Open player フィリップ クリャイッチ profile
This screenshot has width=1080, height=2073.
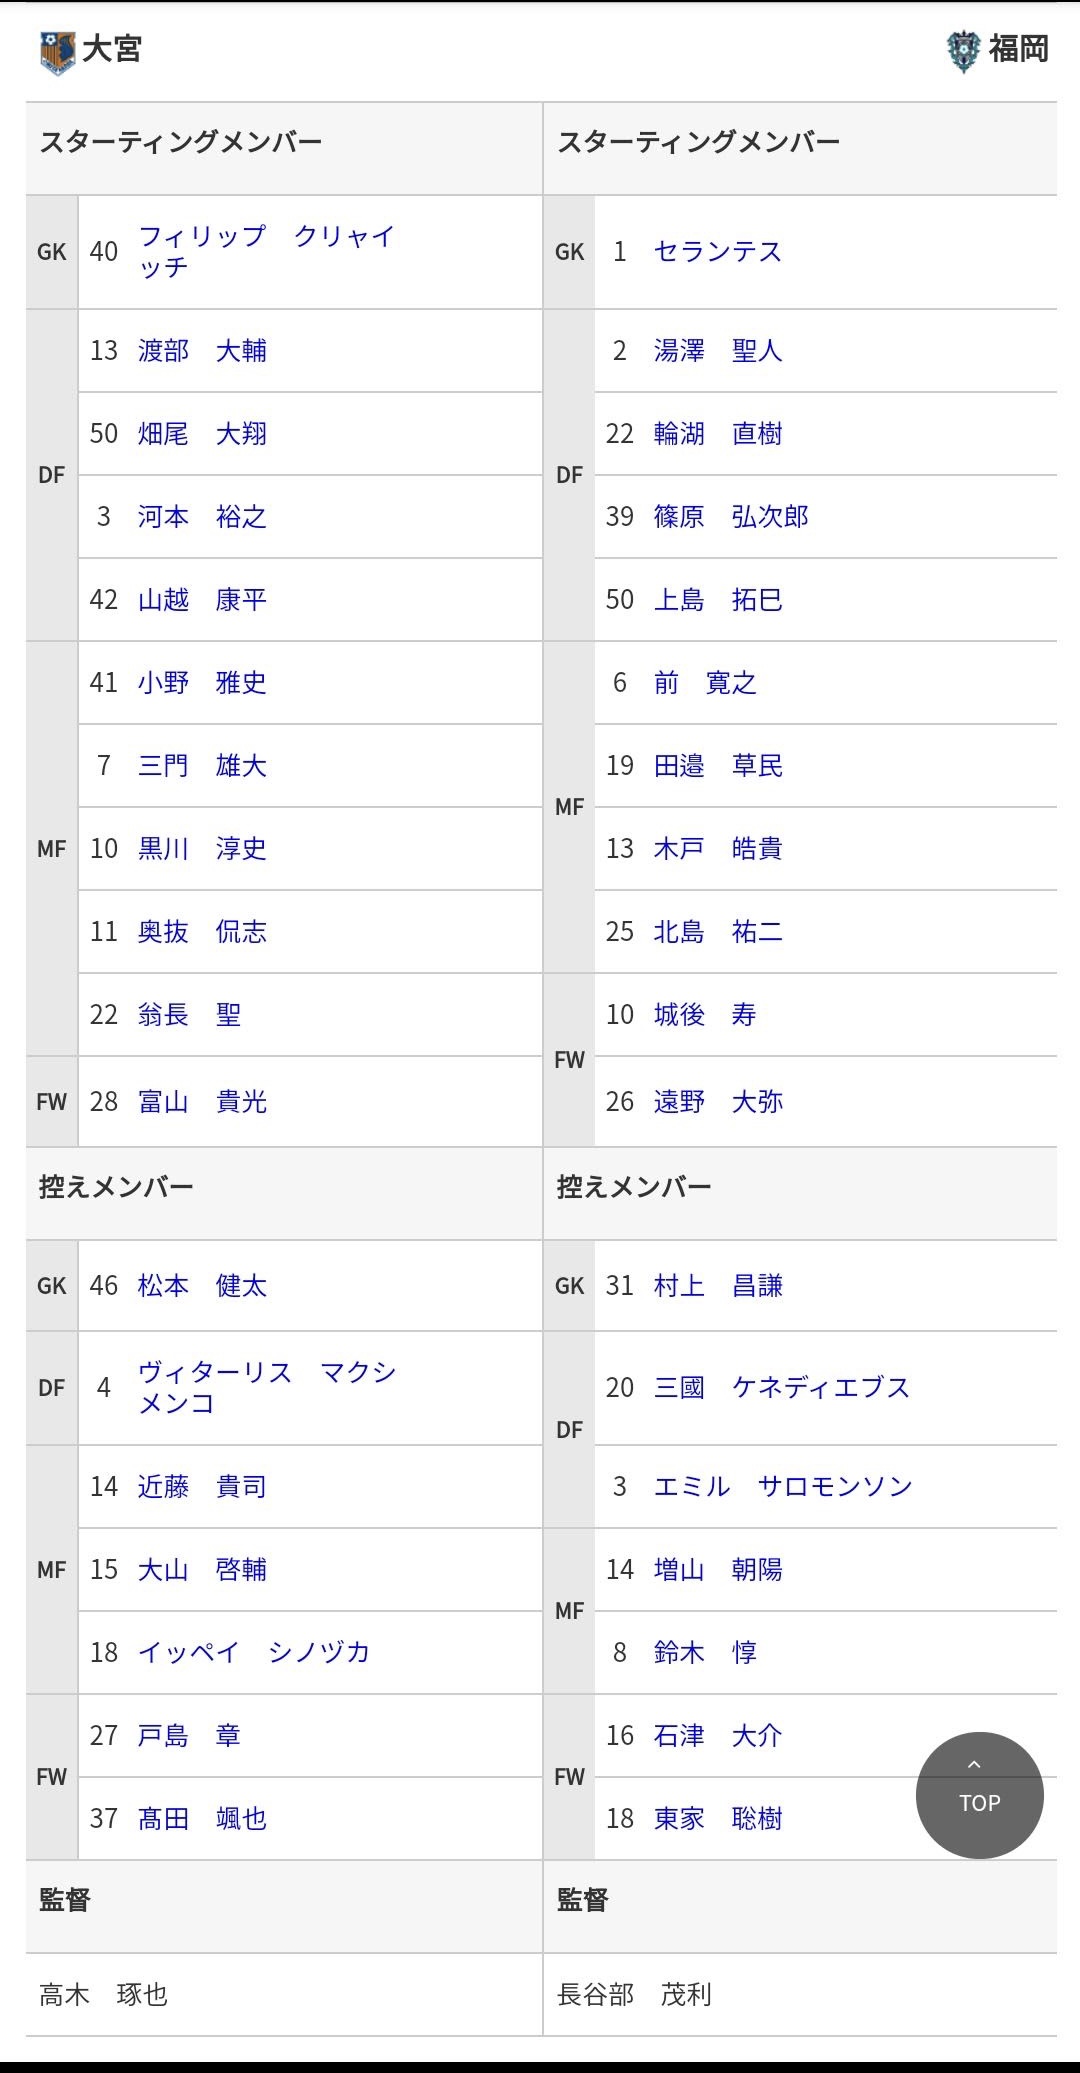pos(267,251)
